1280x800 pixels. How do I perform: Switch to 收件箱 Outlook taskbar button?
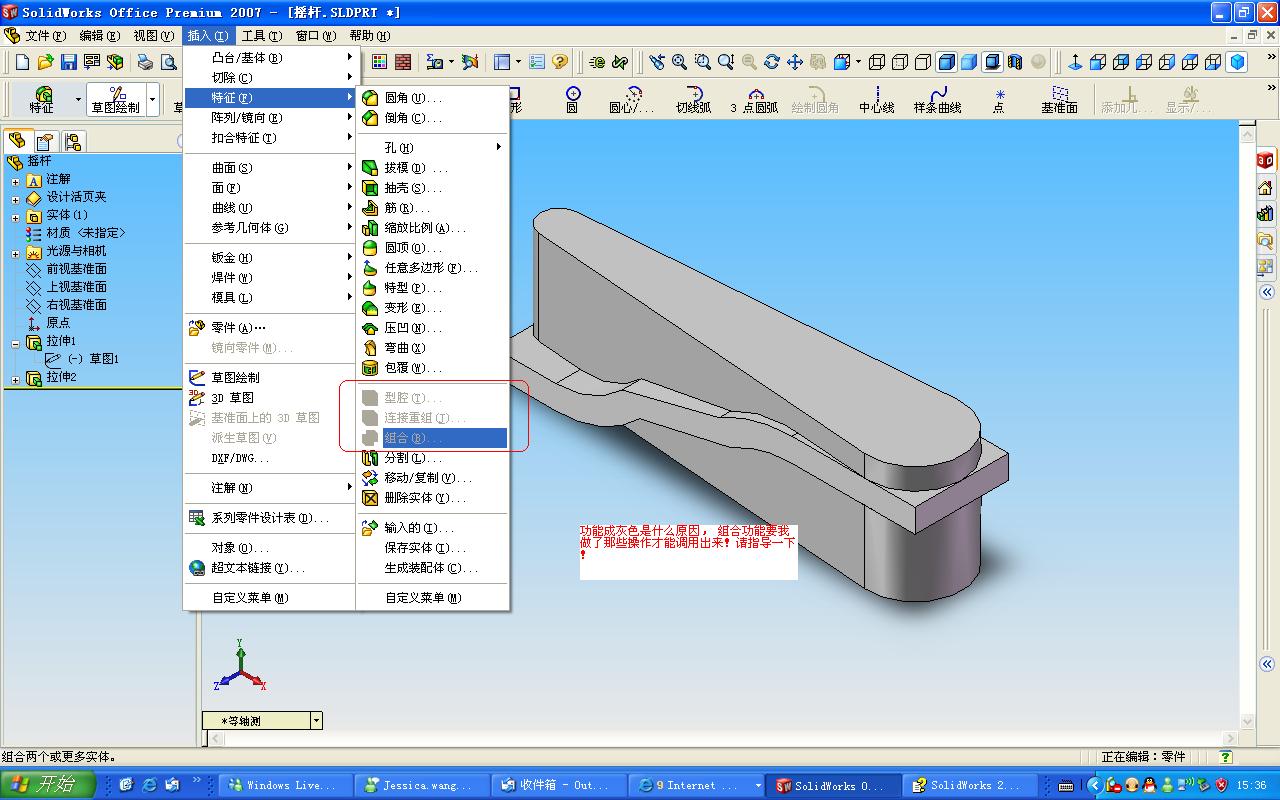[558, 785]
